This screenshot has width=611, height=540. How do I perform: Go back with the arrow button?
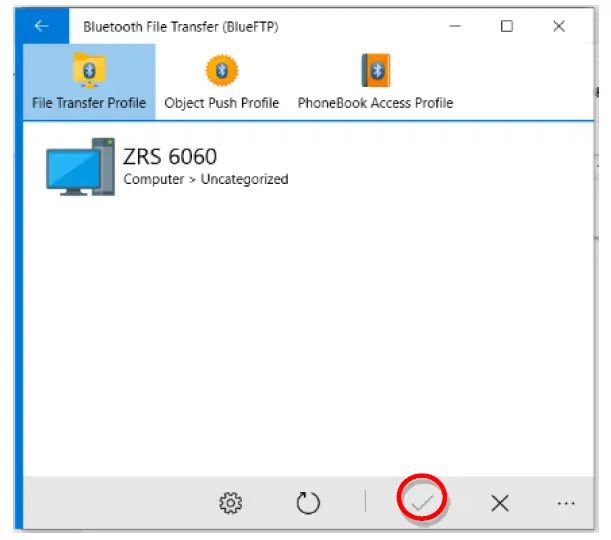point(42,26)
